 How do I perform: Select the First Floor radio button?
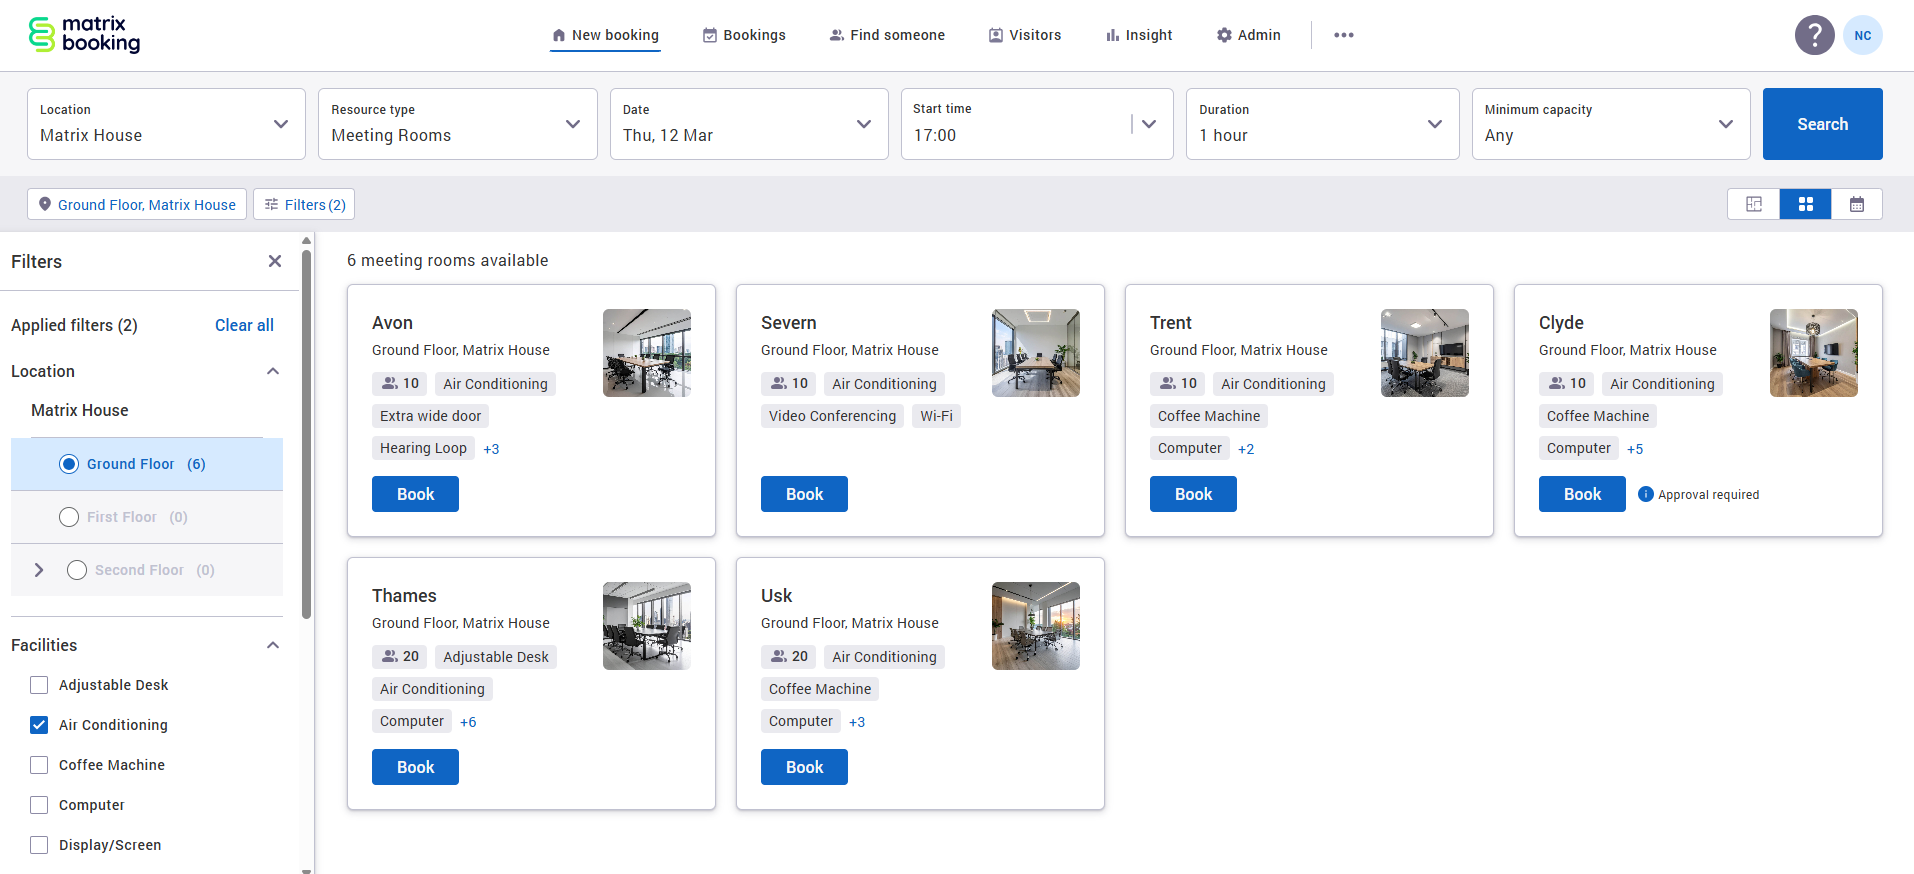(x=69, y=517)
